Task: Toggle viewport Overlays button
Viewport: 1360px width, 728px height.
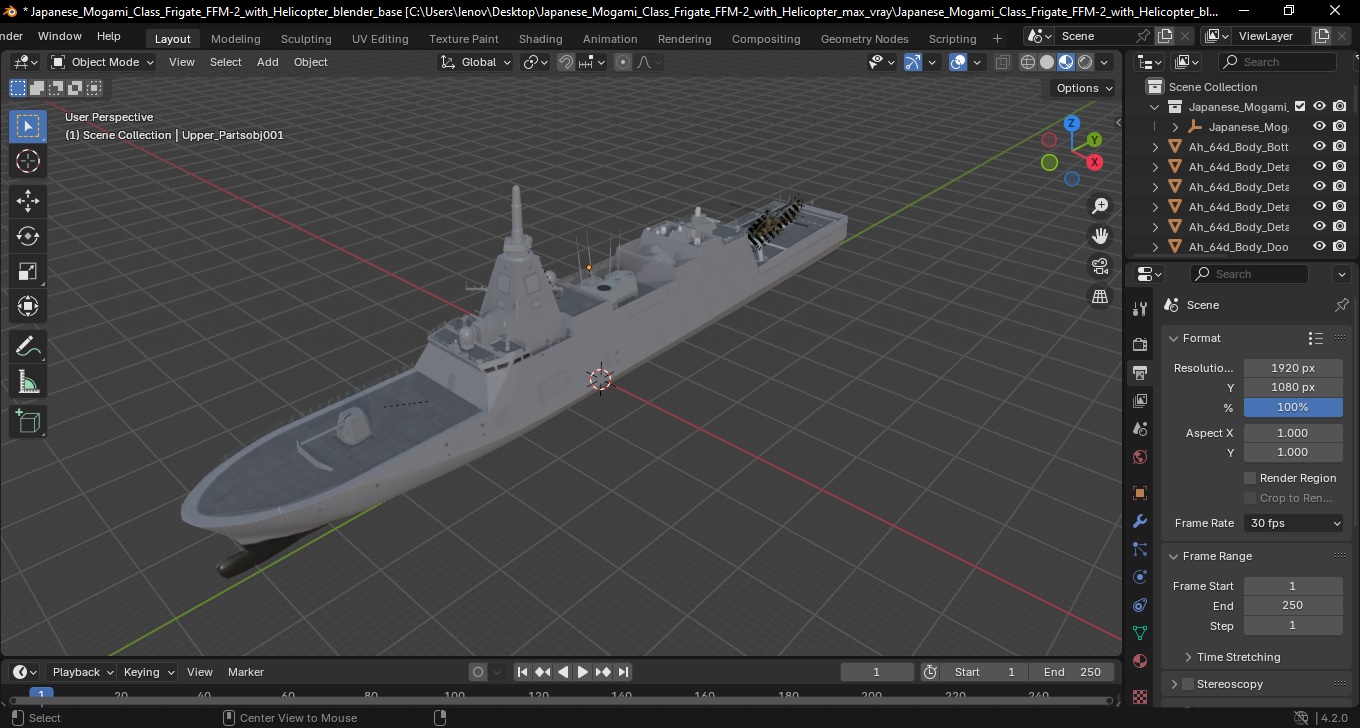Action: [958, 62]
